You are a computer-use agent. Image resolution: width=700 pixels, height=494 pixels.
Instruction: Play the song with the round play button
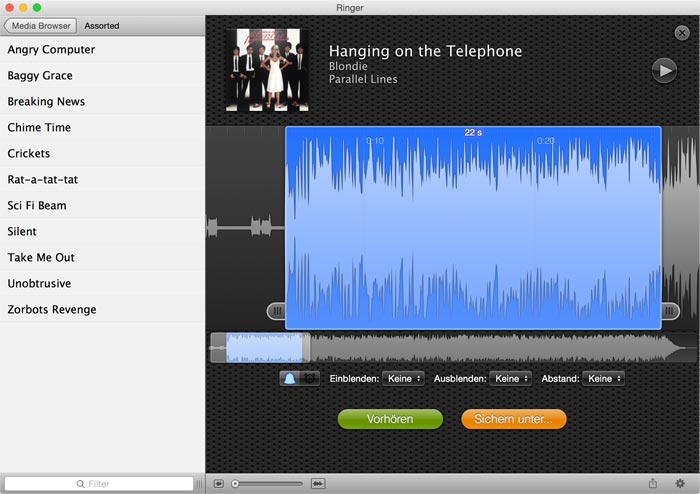(664, 71)
